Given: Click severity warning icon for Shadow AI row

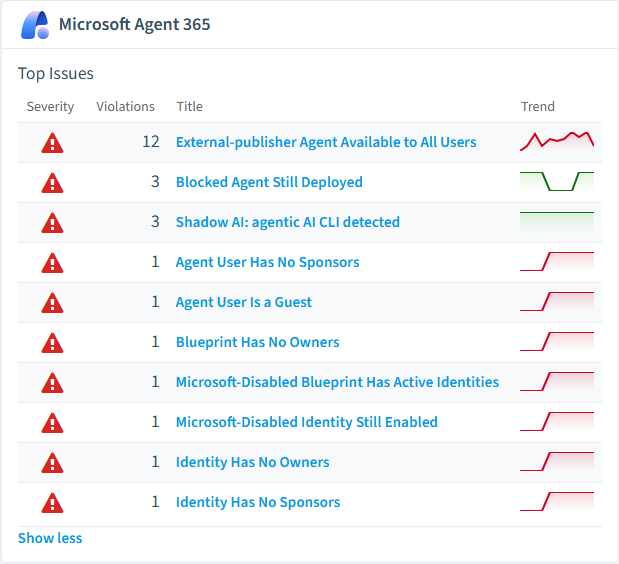Looking at the screenshot, I should pyautogui.click(x=53, y=223).
